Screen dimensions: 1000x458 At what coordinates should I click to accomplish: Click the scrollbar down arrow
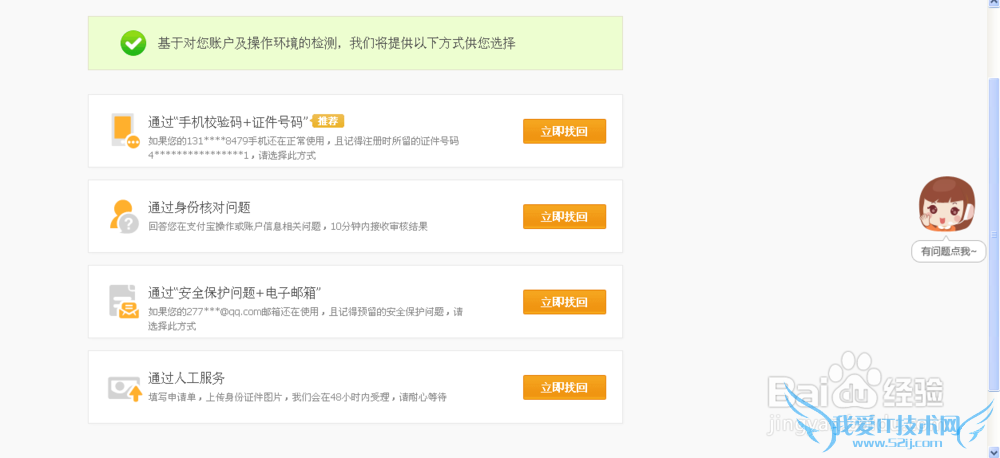[993, 452]
